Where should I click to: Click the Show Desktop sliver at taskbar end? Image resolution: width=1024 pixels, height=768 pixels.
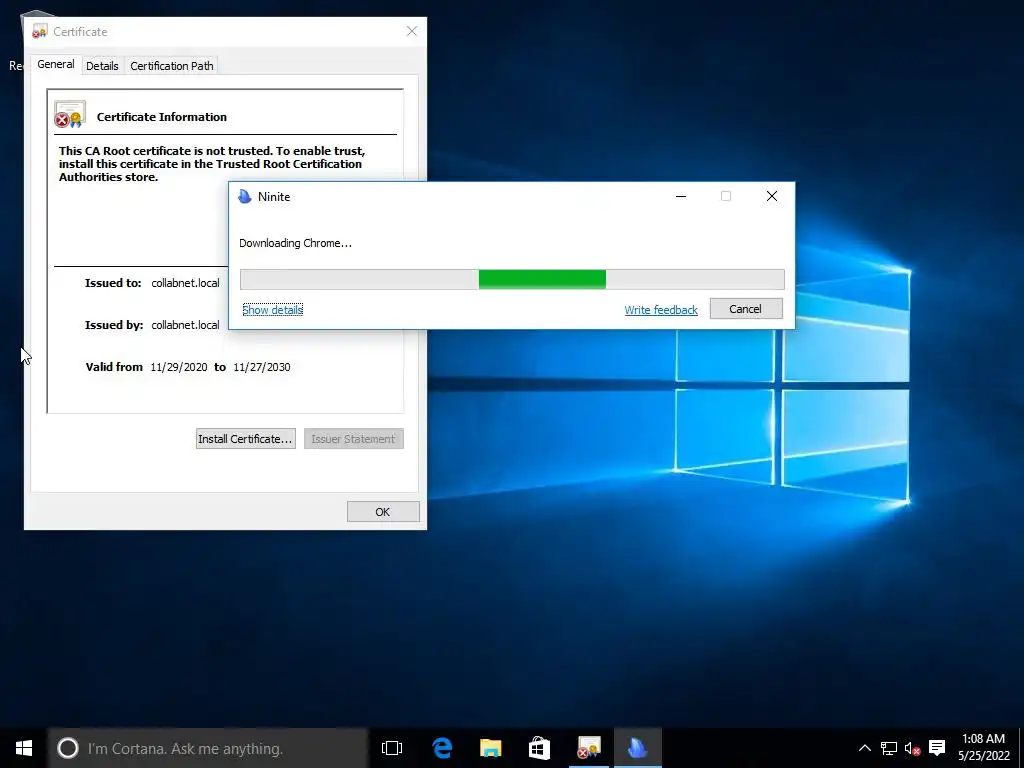click(1021, 748)
